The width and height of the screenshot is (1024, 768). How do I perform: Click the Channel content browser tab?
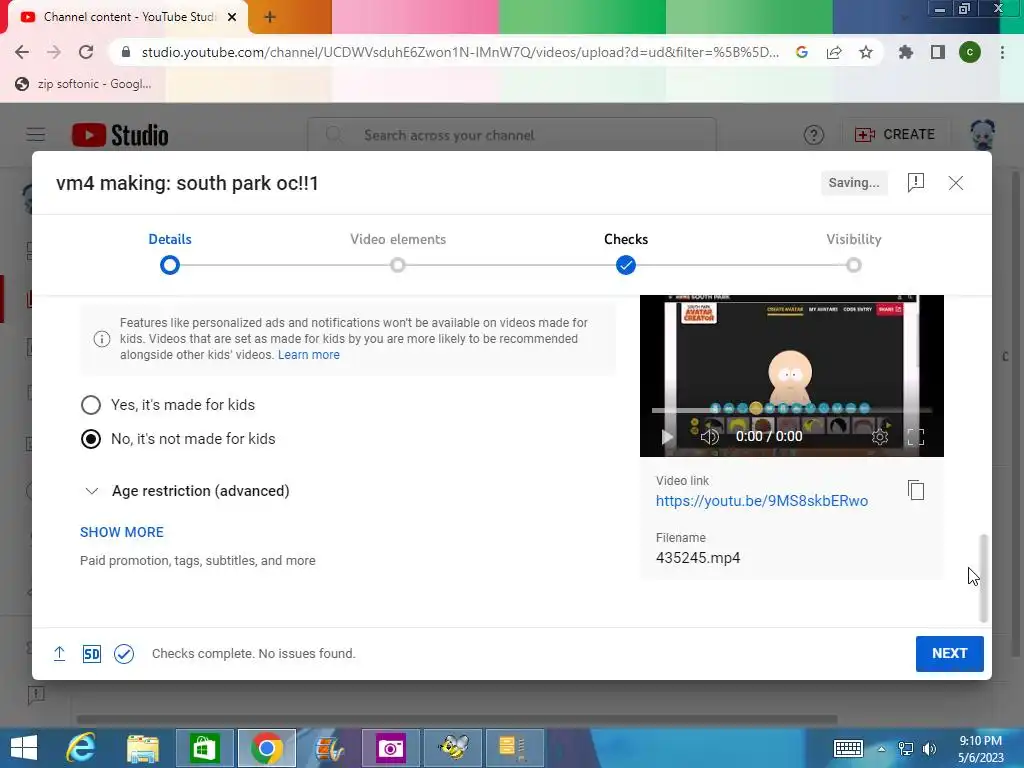coord(124,17)
